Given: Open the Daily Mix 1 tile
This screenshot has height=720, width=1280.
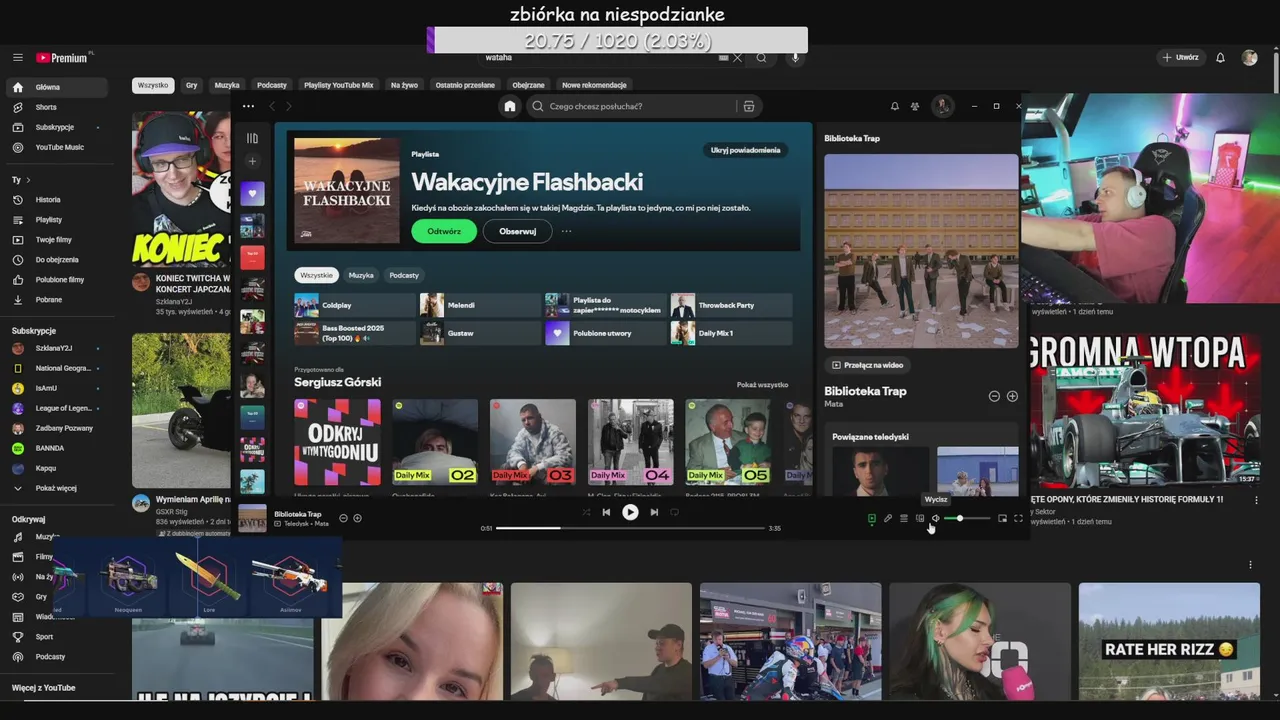Looking at the screenshot, I should coord(732,333).
